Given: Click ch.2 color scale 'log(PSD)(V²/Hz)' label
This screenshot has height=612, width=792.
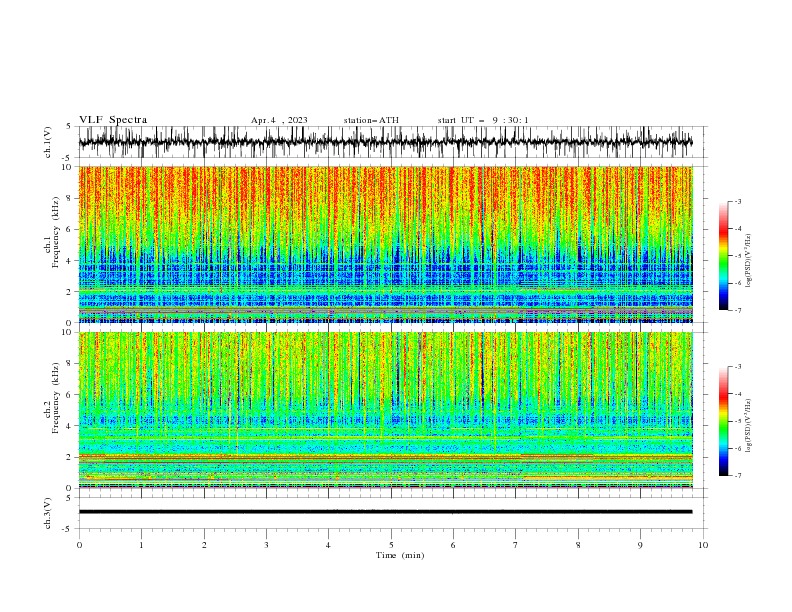Looking at the screenshot, I should pos(749,426).
